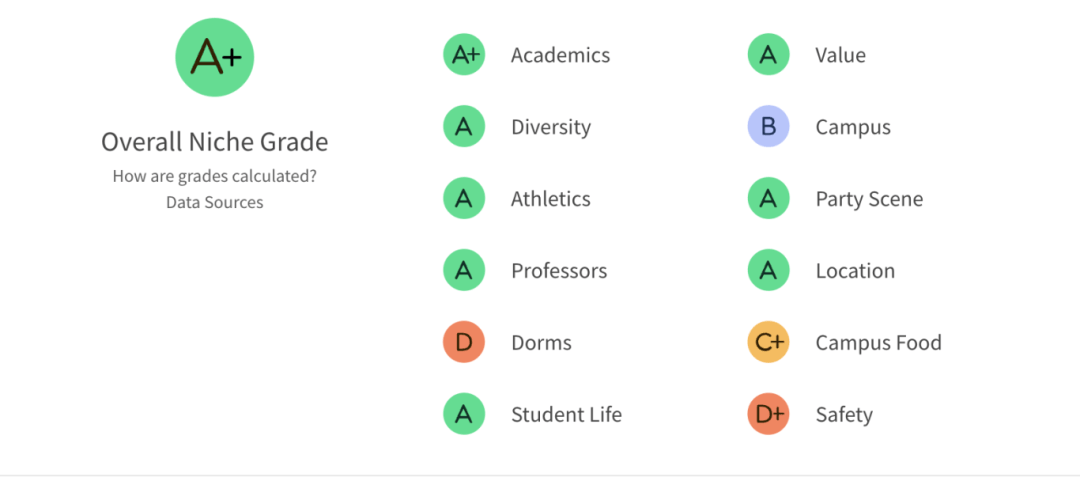Open the Student Life category label
The image size is (1080, 477).
pos(566,414)
